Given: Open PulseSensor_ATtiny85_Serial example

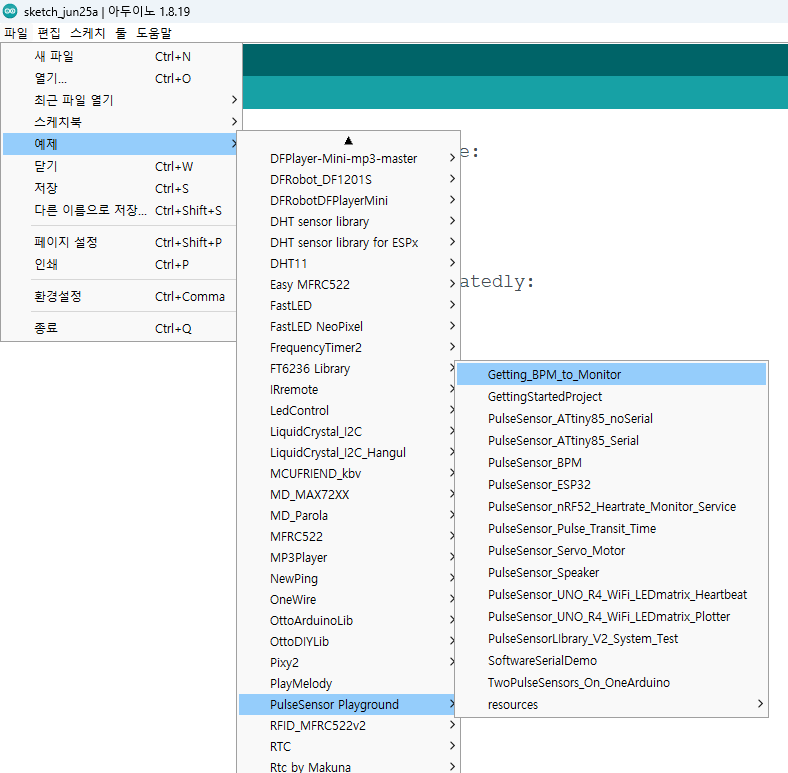Looking at the screenshot, I should 612,441.
